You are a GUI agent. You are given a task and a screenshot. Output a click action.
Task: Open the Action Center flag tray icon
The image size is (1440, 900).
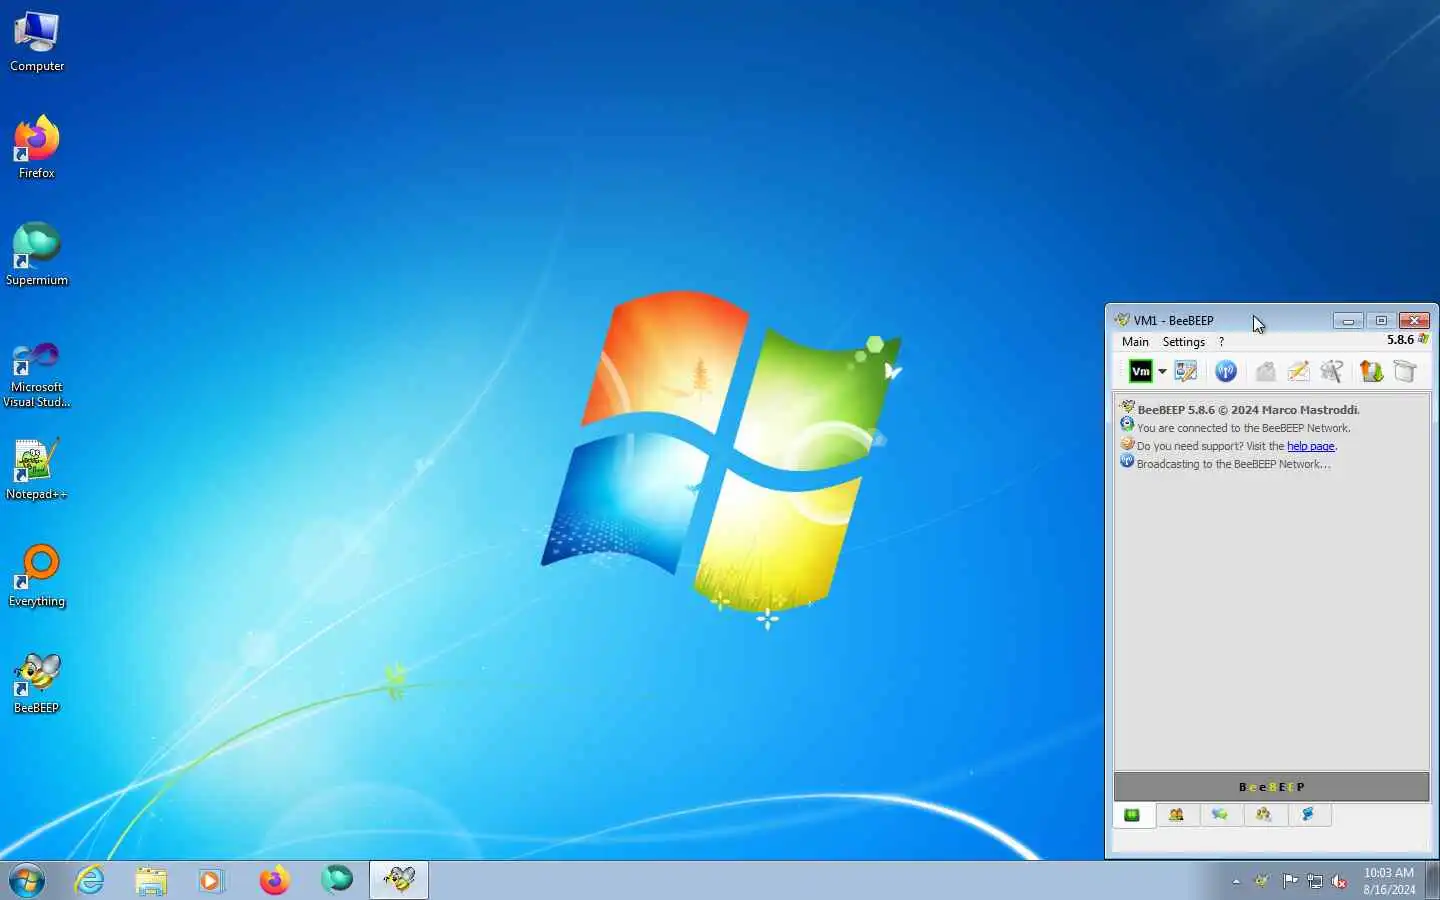click(1290, 881)
